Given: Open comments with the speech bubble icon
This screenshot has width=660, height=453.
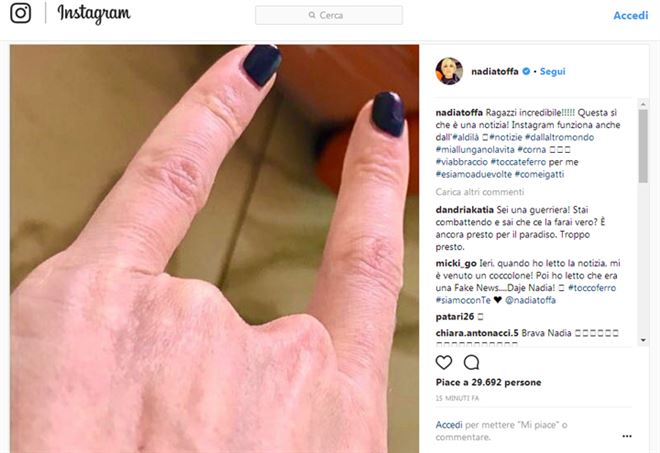Looking at the screenshot, I should pos(471,362).
